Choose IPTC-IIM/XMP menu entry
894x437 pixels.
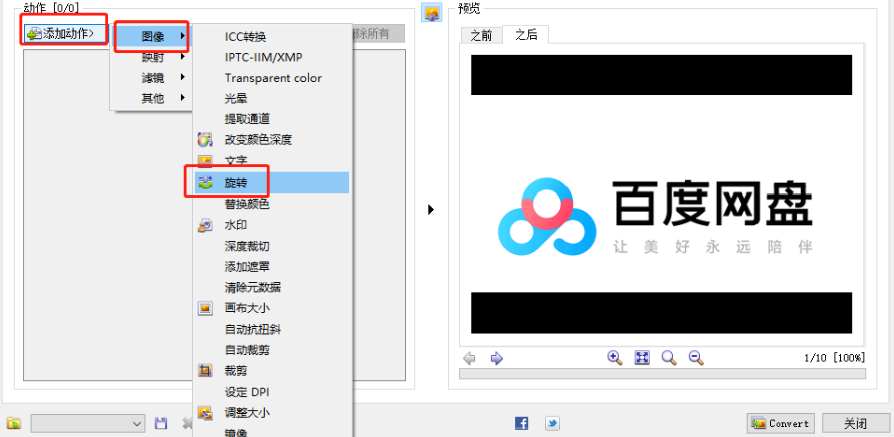[263, 57]
